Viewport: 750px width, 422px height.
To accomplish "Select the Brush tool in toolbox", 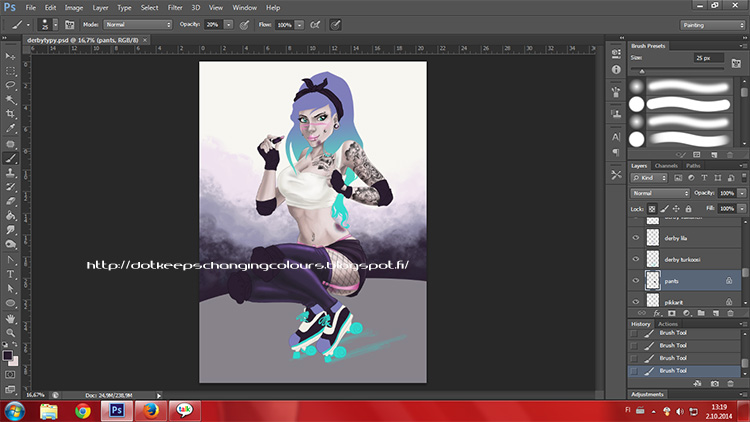I will (10, 158).
